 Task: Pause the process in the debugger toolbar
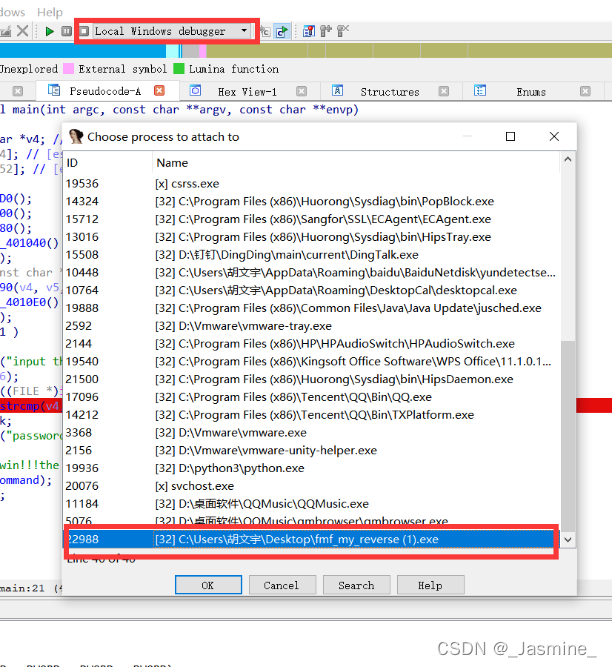[66, 31]
